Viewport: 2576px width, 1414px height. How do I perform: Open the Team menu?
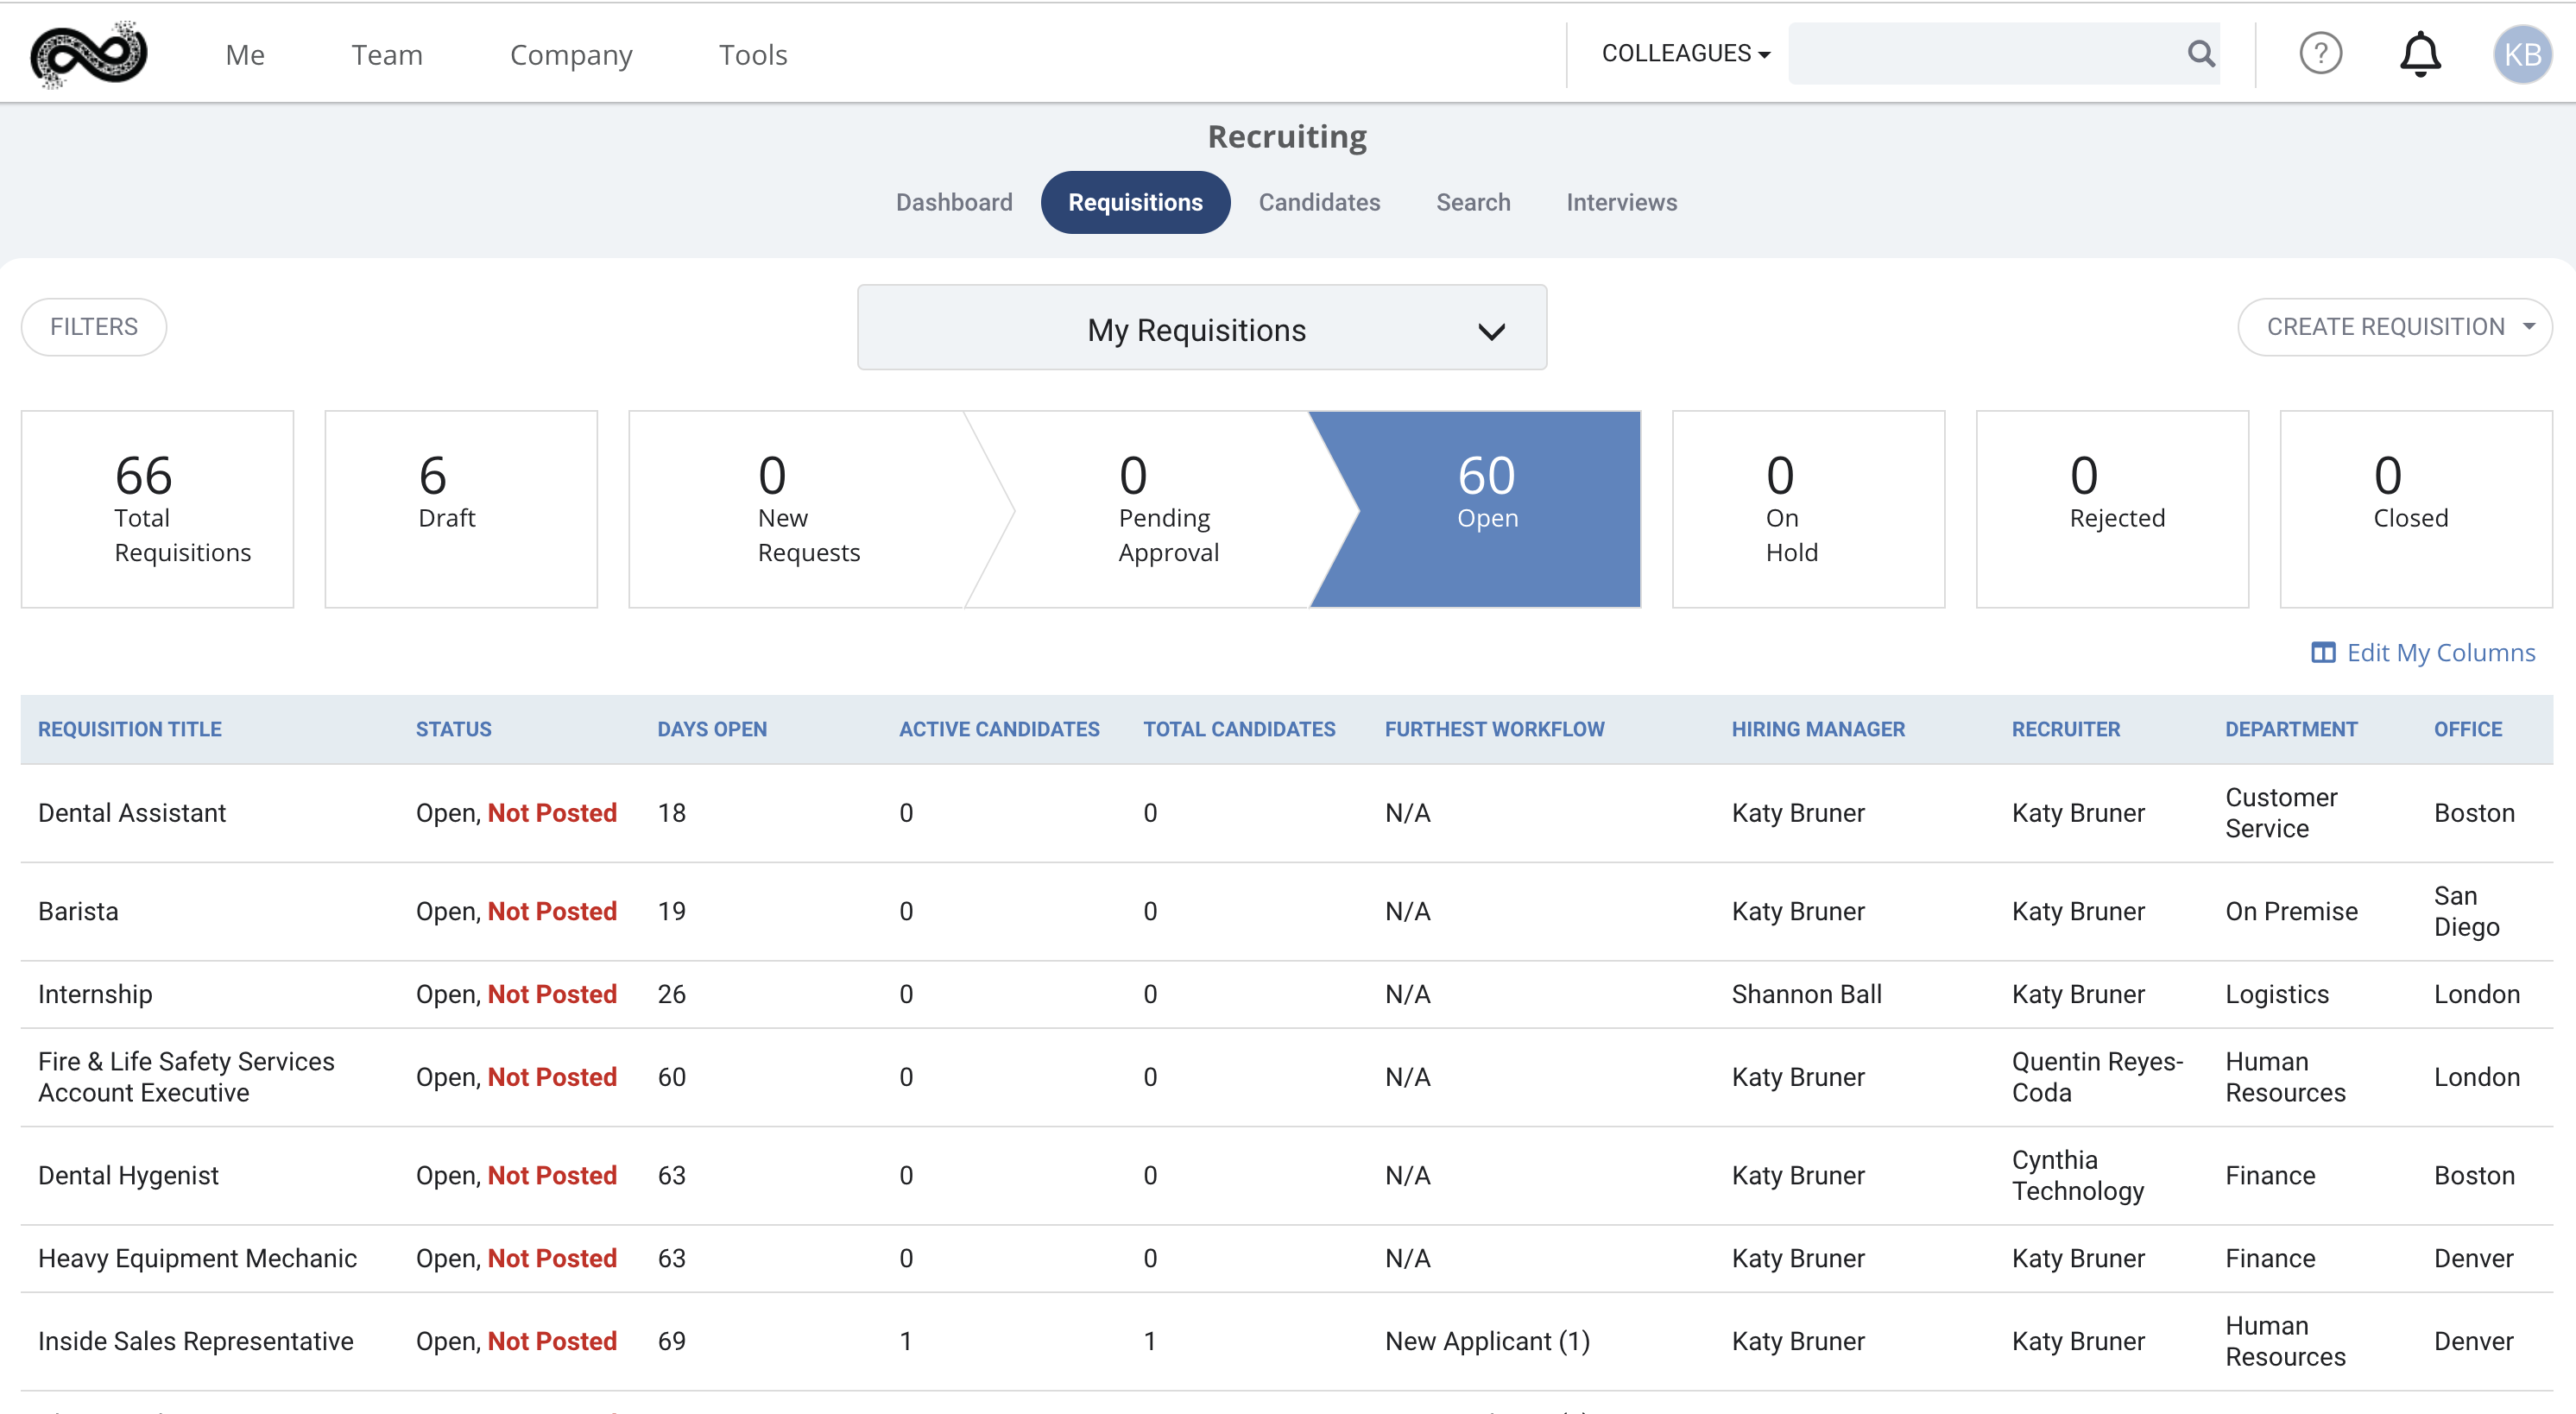pyautogui.click(x=387, y=54)
